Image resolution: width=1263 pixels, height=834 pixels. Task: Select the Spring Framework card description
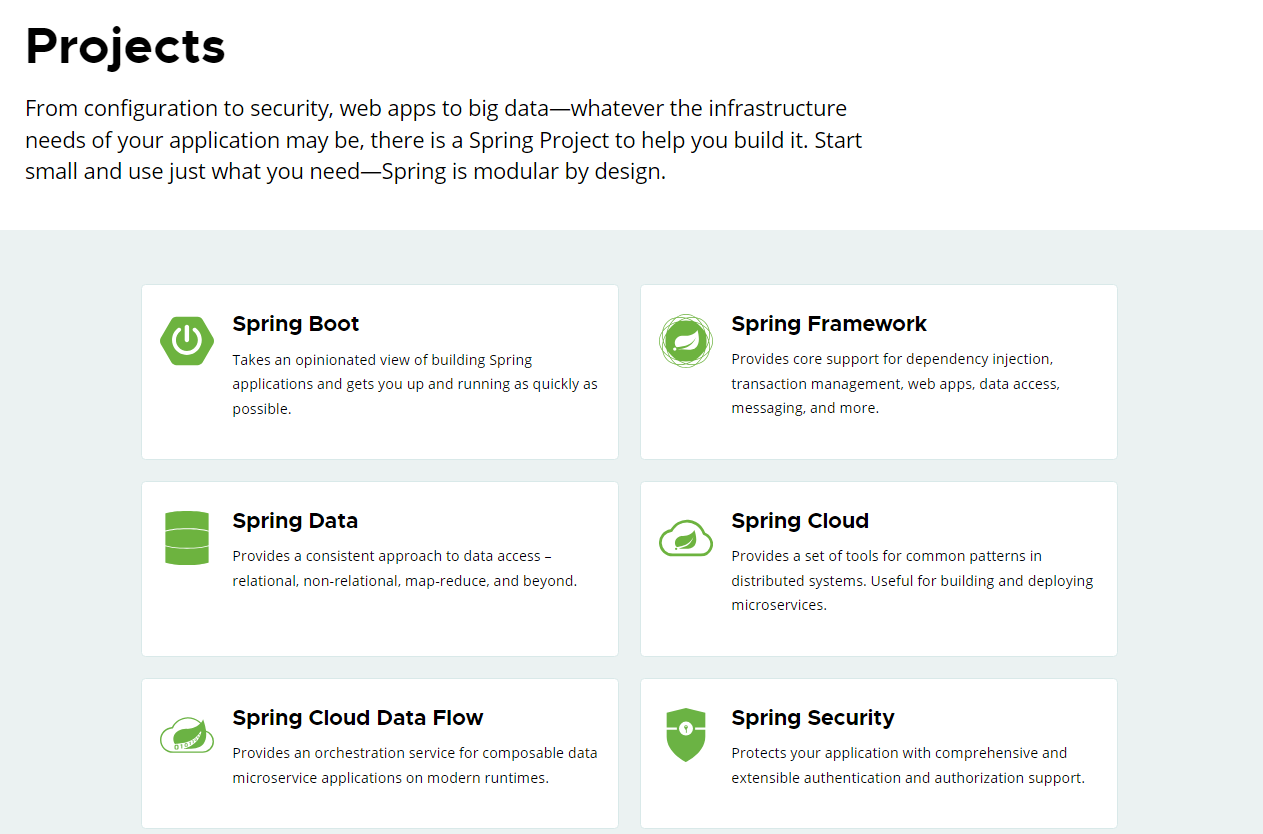pos(896,384)
